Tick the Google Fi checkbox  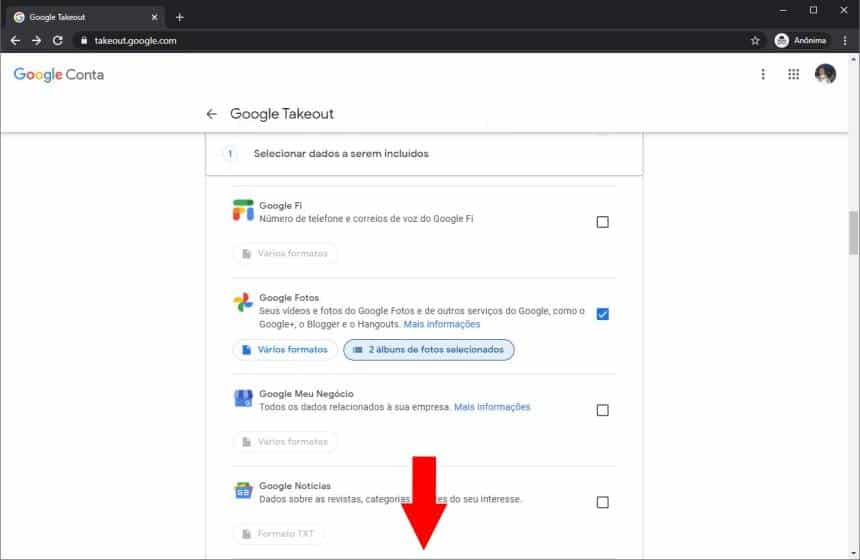(x=603, y=222)
